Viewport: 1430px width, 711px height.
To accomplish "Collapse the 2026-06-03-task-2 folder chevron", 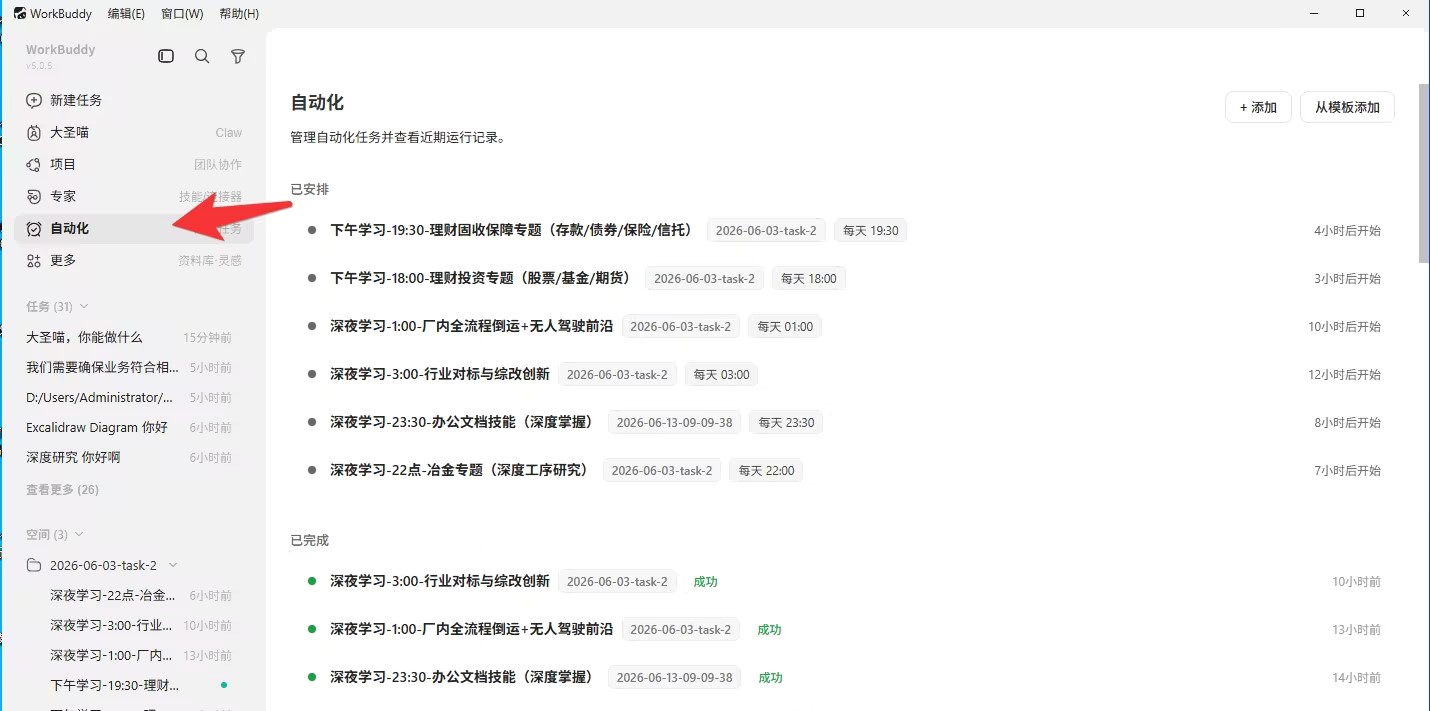I will (173, 565).
